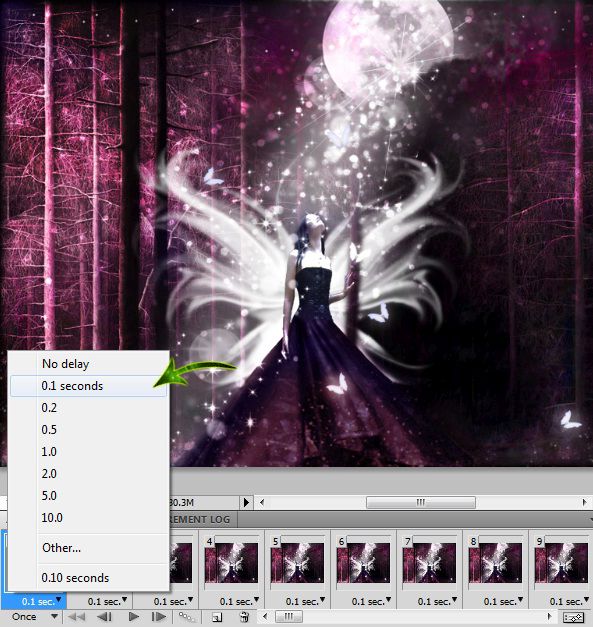Select frame 6 thumbnail
593x627 pixels.
point(364,562)
